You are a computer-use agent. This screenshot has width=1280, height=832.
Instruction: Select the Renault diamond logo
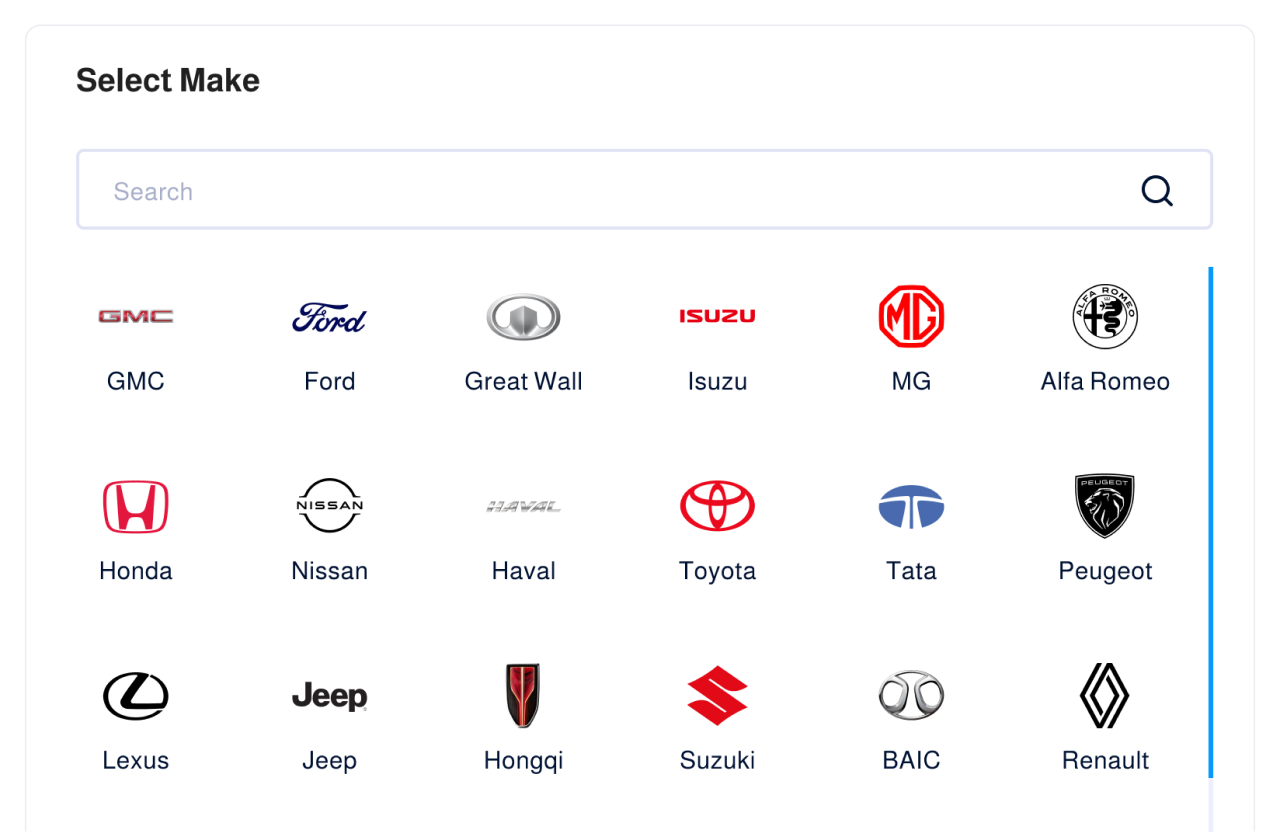(x=1105, y=696)
